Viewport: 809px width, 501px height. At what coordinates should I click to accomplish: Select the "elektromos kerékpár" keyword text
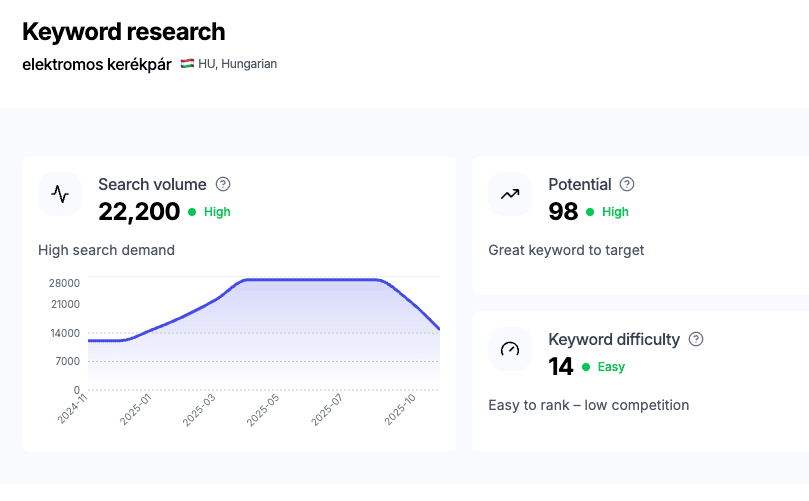[x=97, y=64]
